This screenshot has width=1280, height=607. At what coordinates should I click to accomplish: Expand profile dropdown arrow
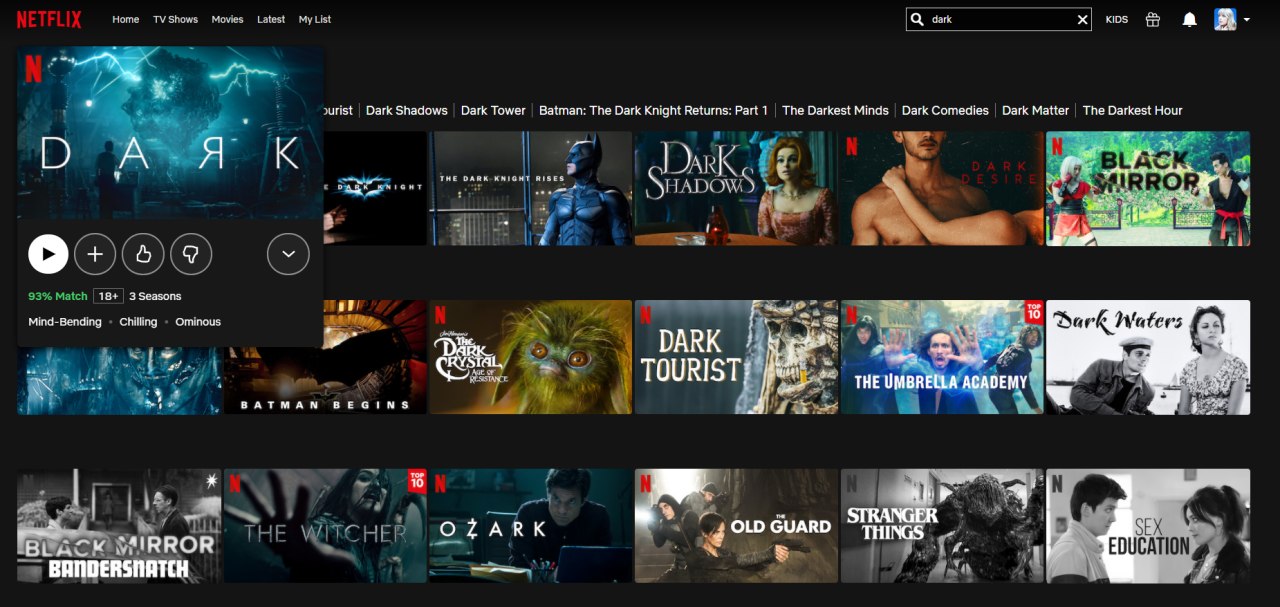1246,20
